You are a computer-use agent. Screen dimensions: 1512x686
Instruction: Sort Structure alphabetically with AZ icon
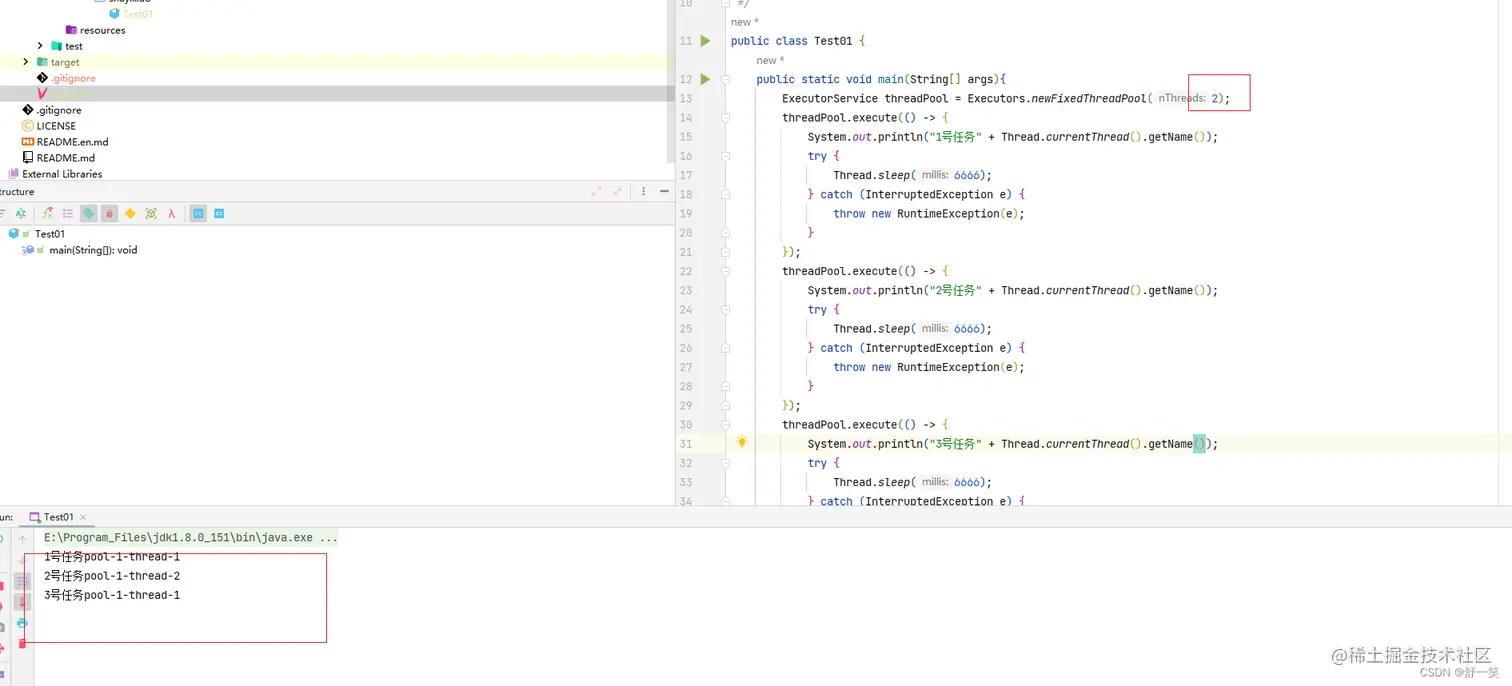(20, 214)
